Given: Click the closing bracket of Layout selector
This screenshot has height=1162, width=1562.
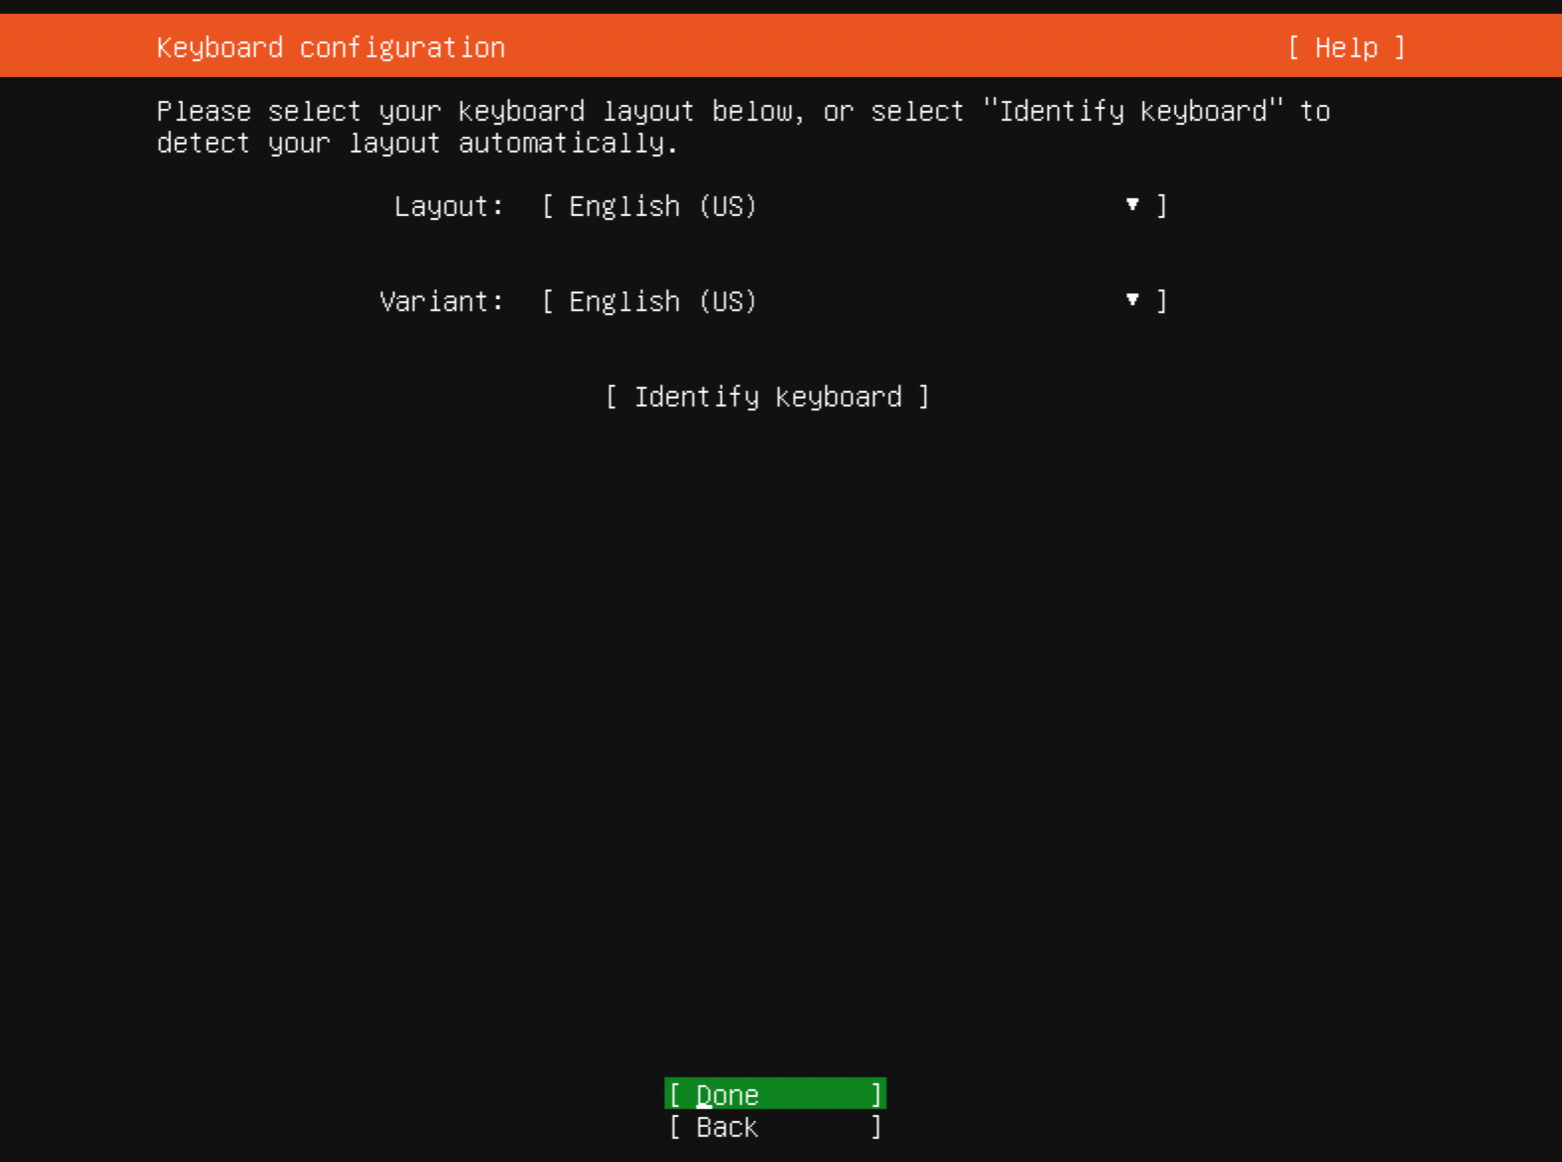Looking at the screenshot, I should 1162,206.
